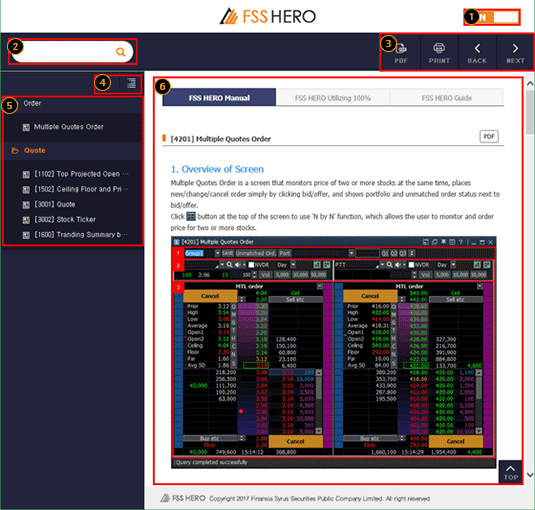Open the Day dropdown in the left pane
Screen dimensions: 535x510
click(293, 265)
